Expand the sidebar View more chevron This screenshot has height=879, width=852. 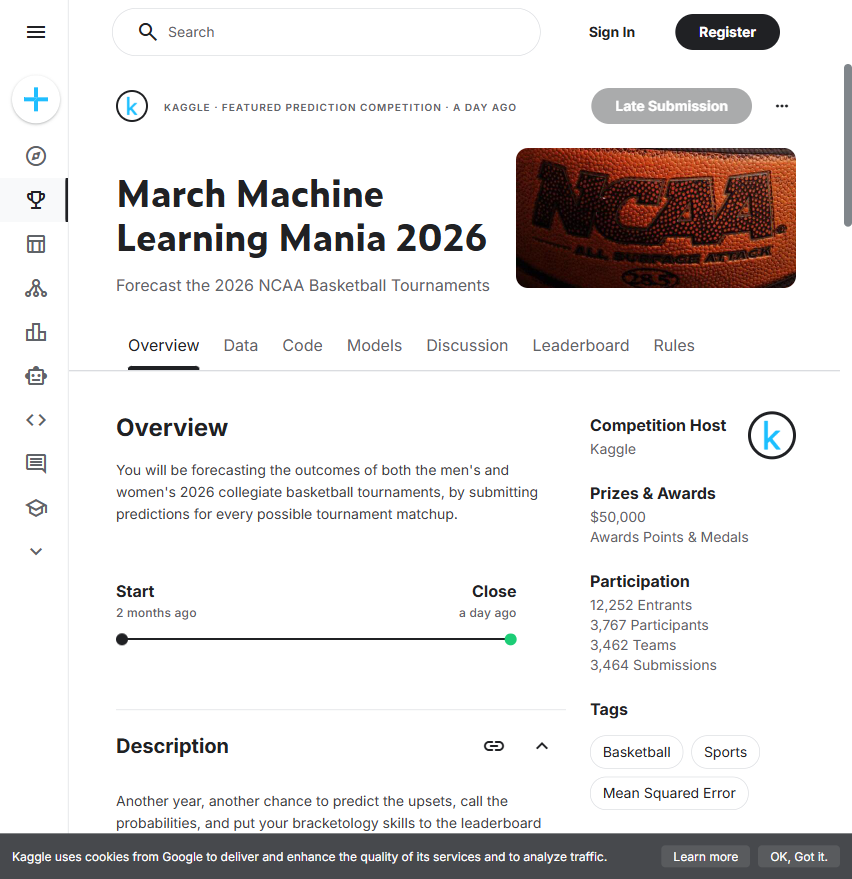(x=36, y=551)
